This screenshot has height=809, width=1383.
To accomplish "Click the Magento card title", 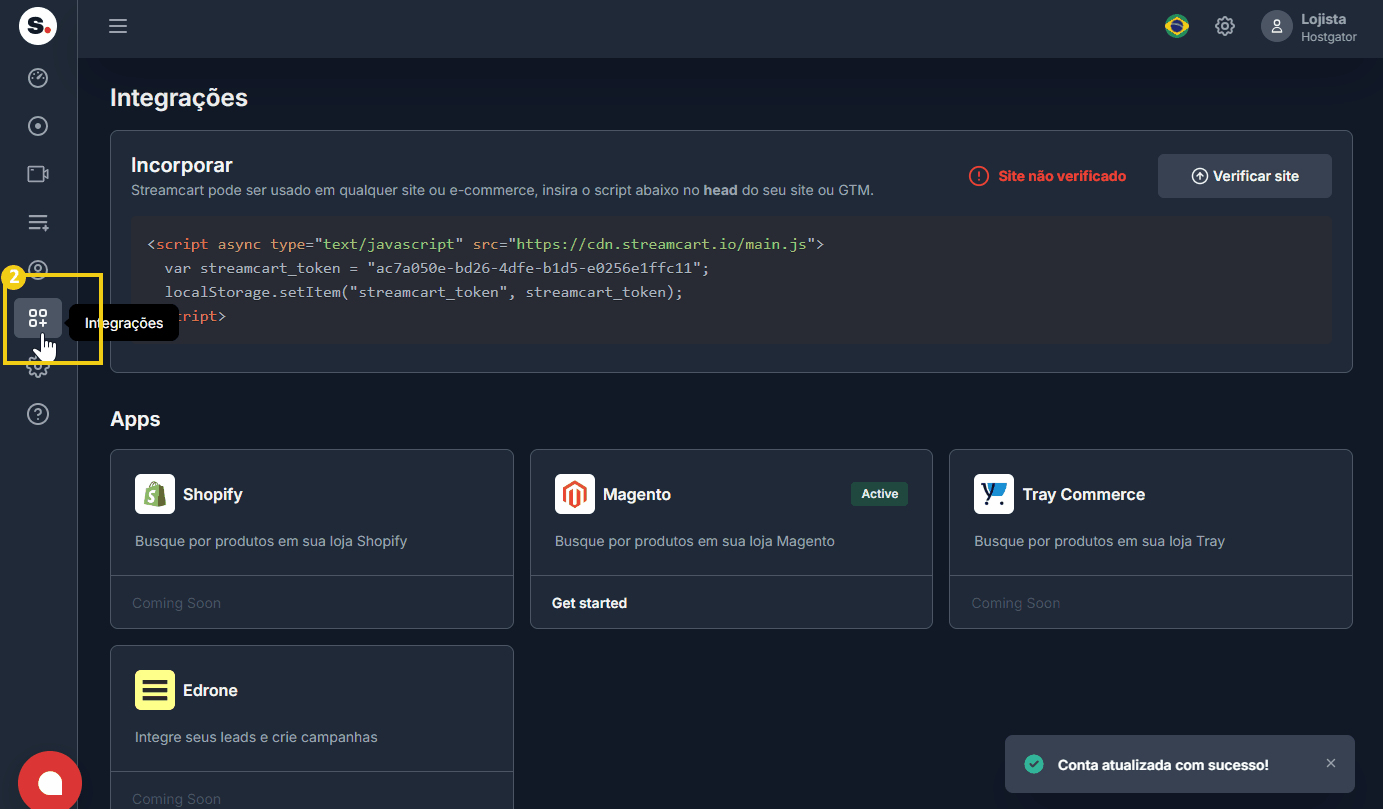I will [637, 494].
